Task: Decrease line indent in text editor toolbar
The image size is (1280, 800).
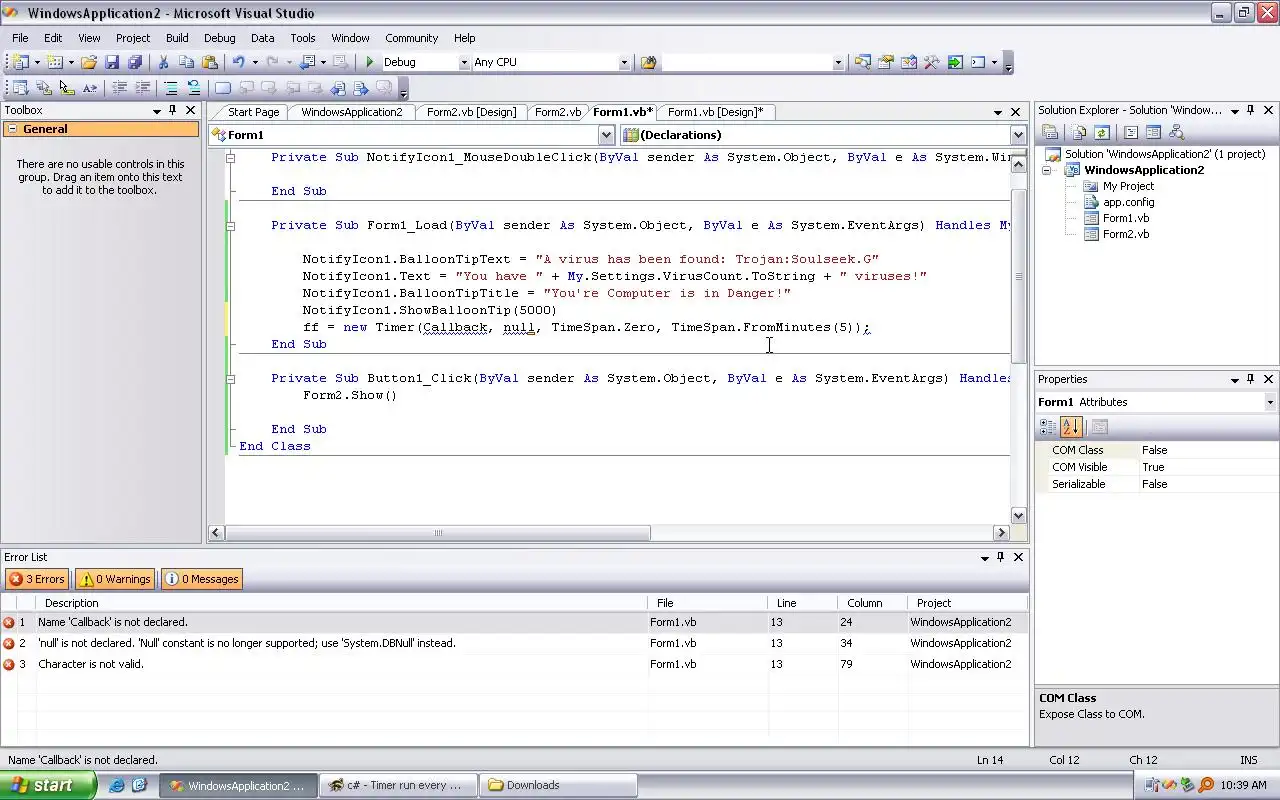Action: (x=119, y=88)
